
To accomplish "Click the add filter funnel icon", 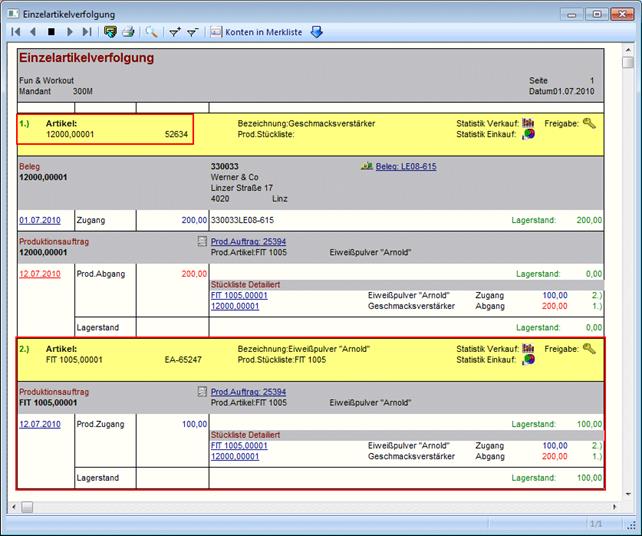I will 174,32.
